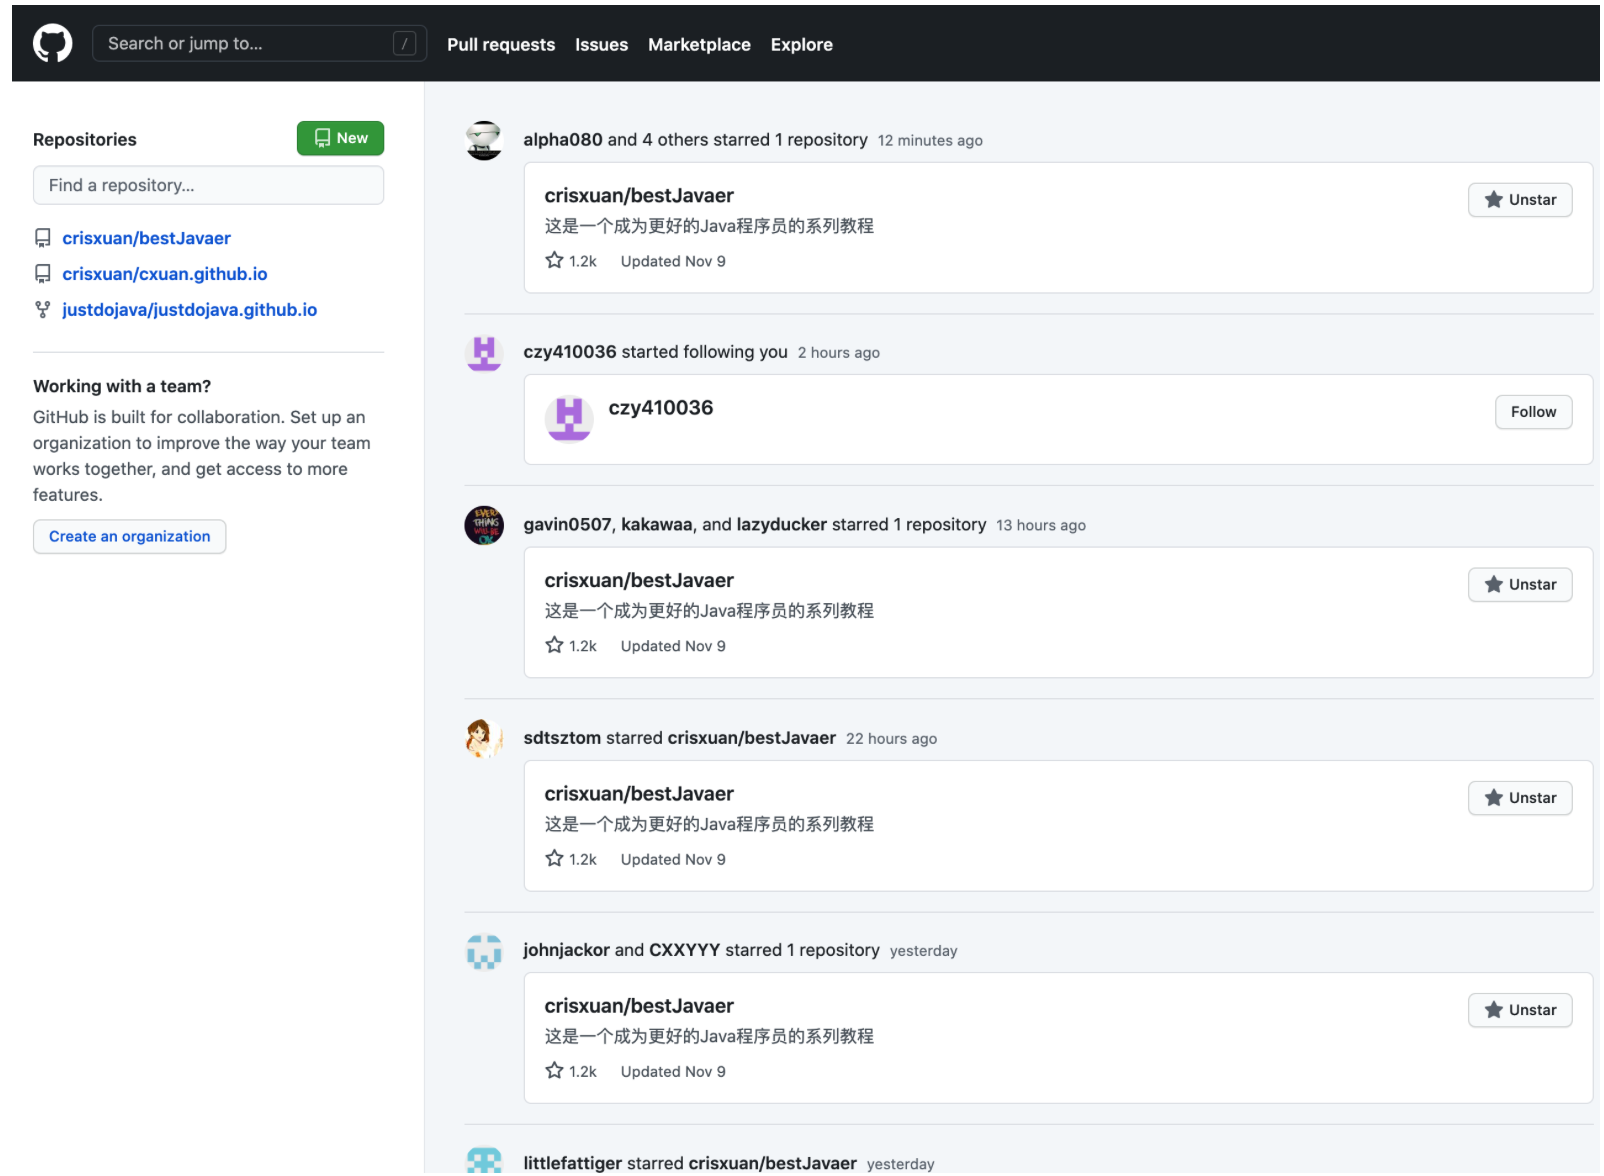The height and width of the screenshot is (1176, 1604).
Task: Open Pull requests in top navigation
Action: pos(501,45)
